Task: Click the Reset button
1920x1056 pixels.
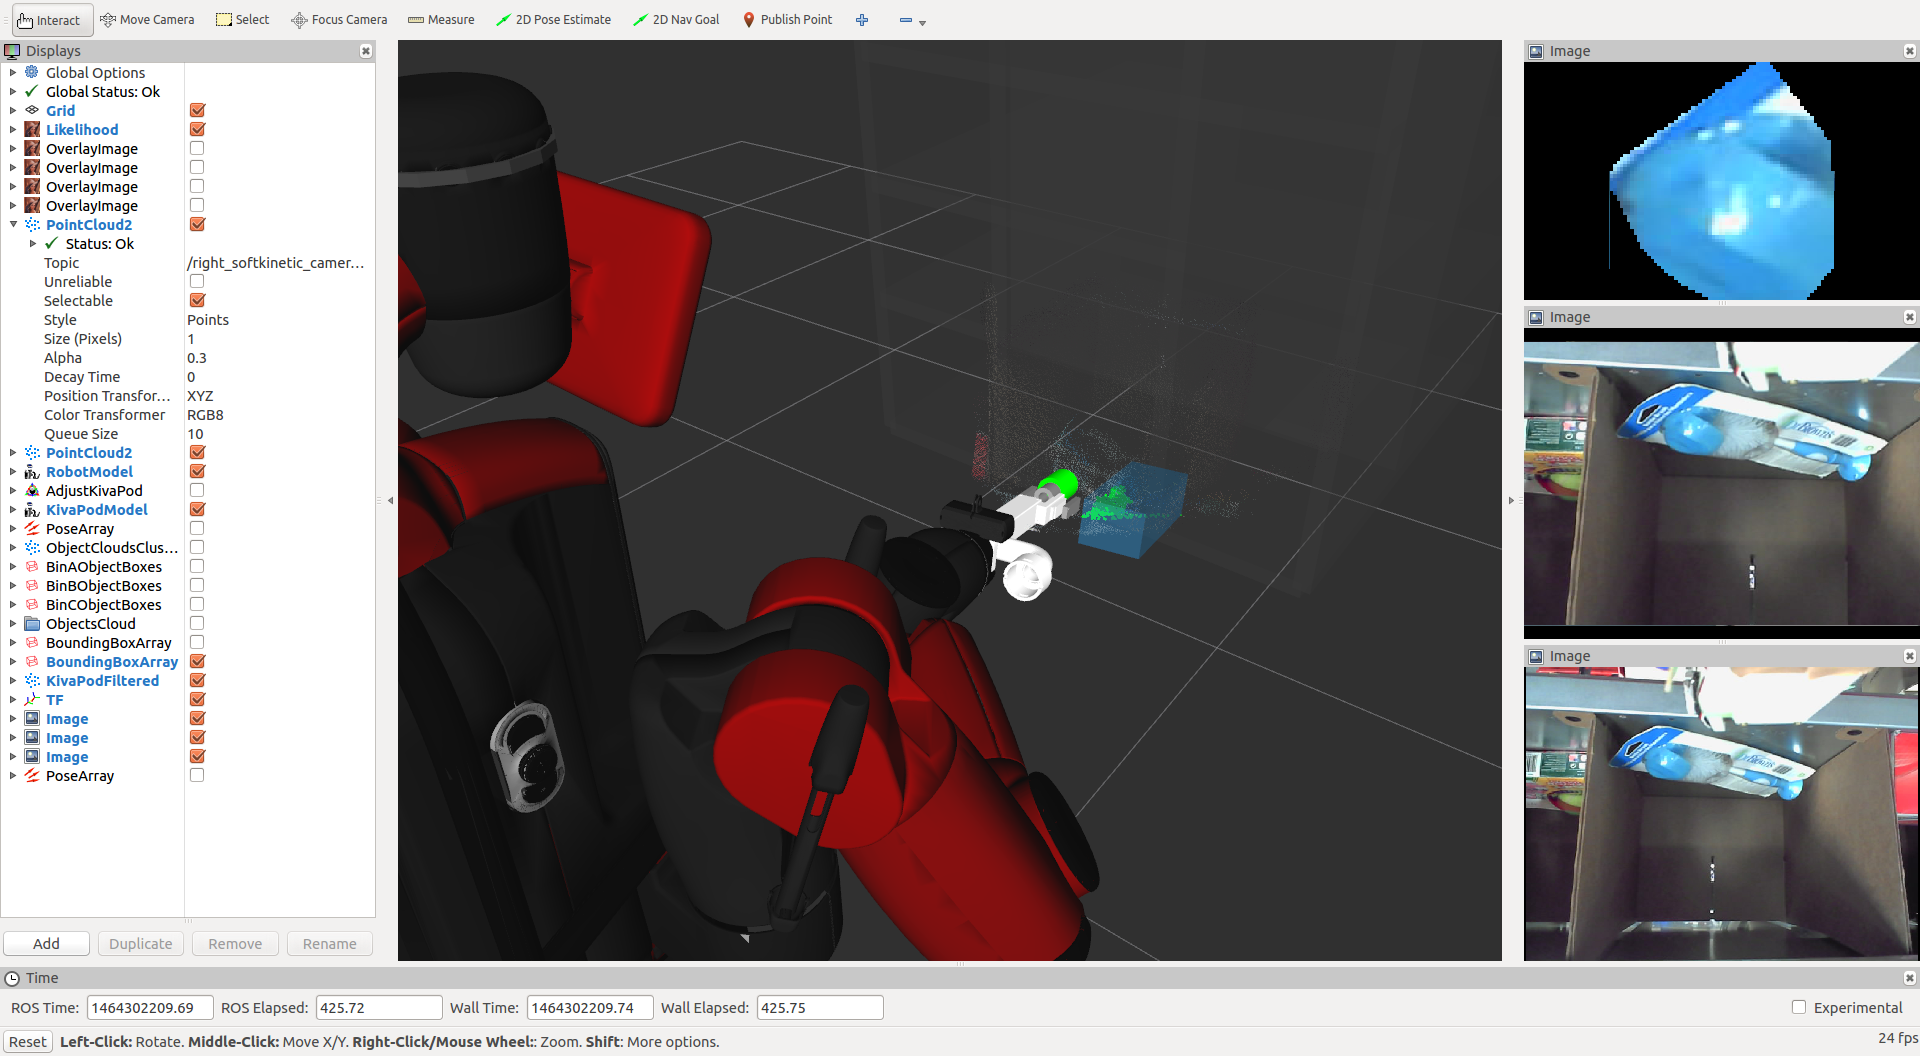Action: point(28,1041)
